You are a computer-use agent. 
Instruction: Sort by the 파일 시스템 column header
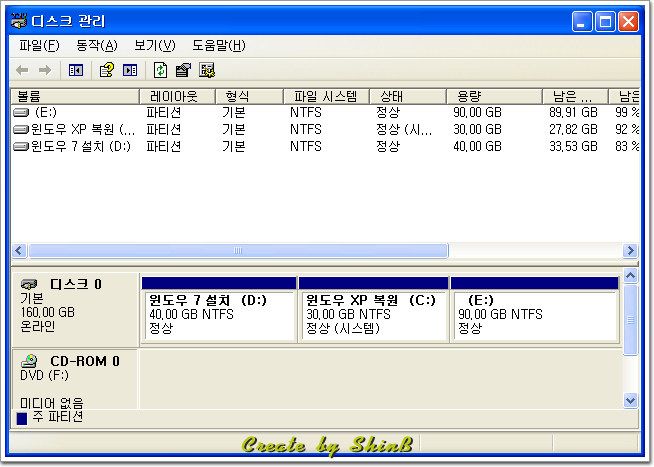click(x=327, y=96)
